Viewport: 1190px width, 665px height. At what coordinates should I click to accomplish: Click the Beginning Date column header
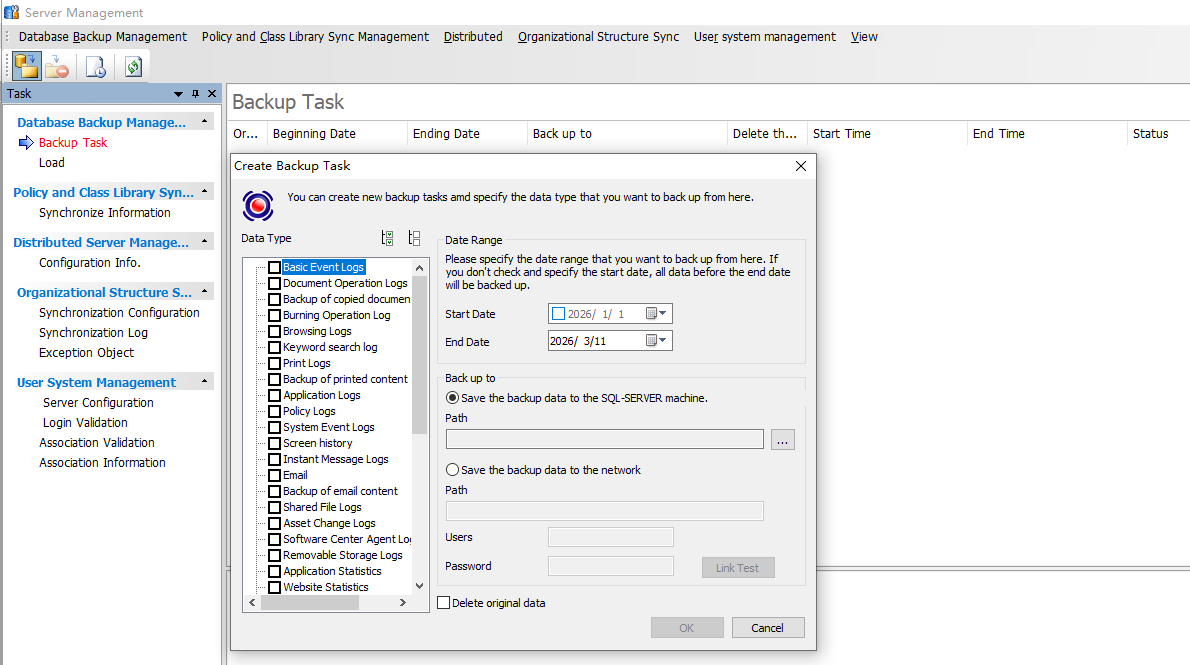[337, 134]
